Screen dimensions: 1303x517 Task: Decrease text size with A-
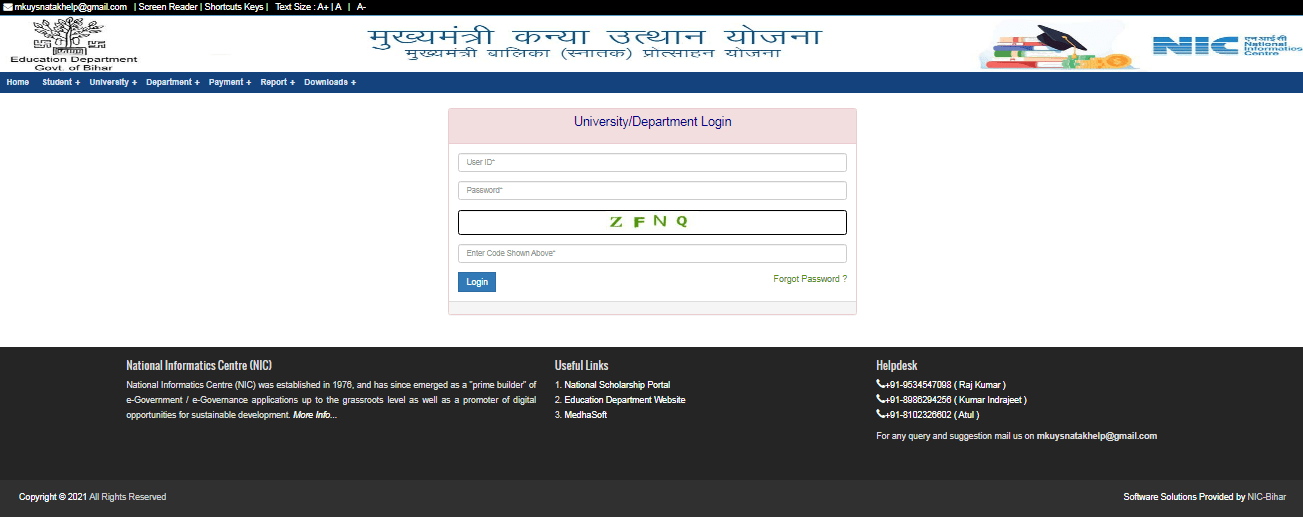[x=361, y=7]
